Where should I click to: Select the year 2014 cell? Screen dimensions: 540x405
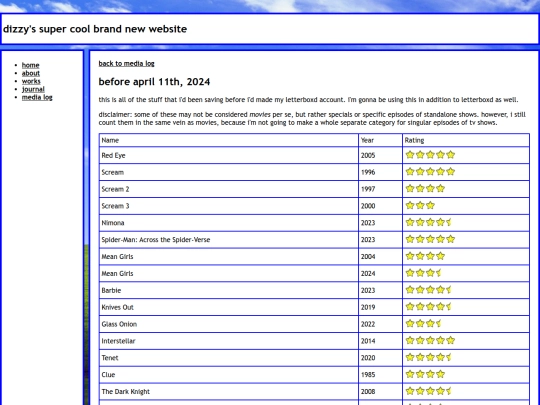point(380,341)
